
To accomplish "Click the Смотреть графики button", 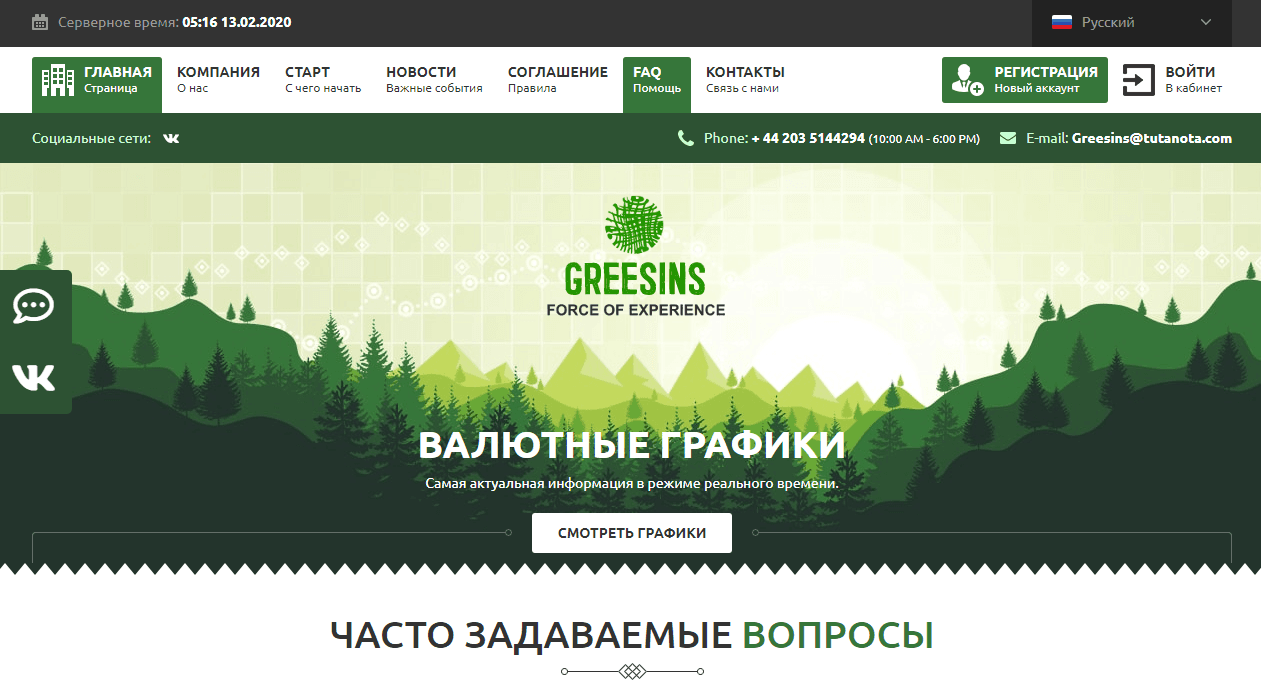I will (631, 532).
